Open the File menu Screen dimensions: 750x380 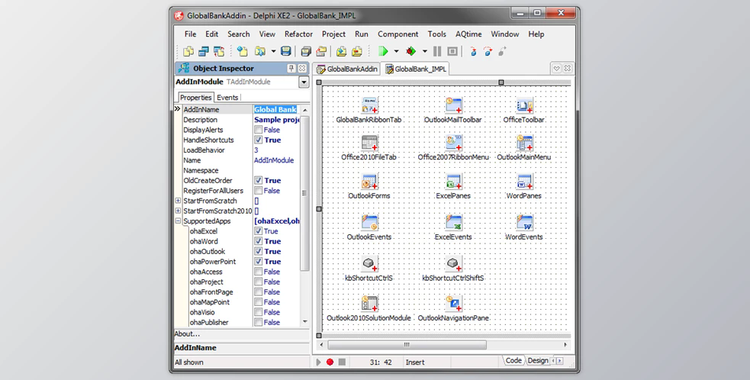(x=190, y=34)
